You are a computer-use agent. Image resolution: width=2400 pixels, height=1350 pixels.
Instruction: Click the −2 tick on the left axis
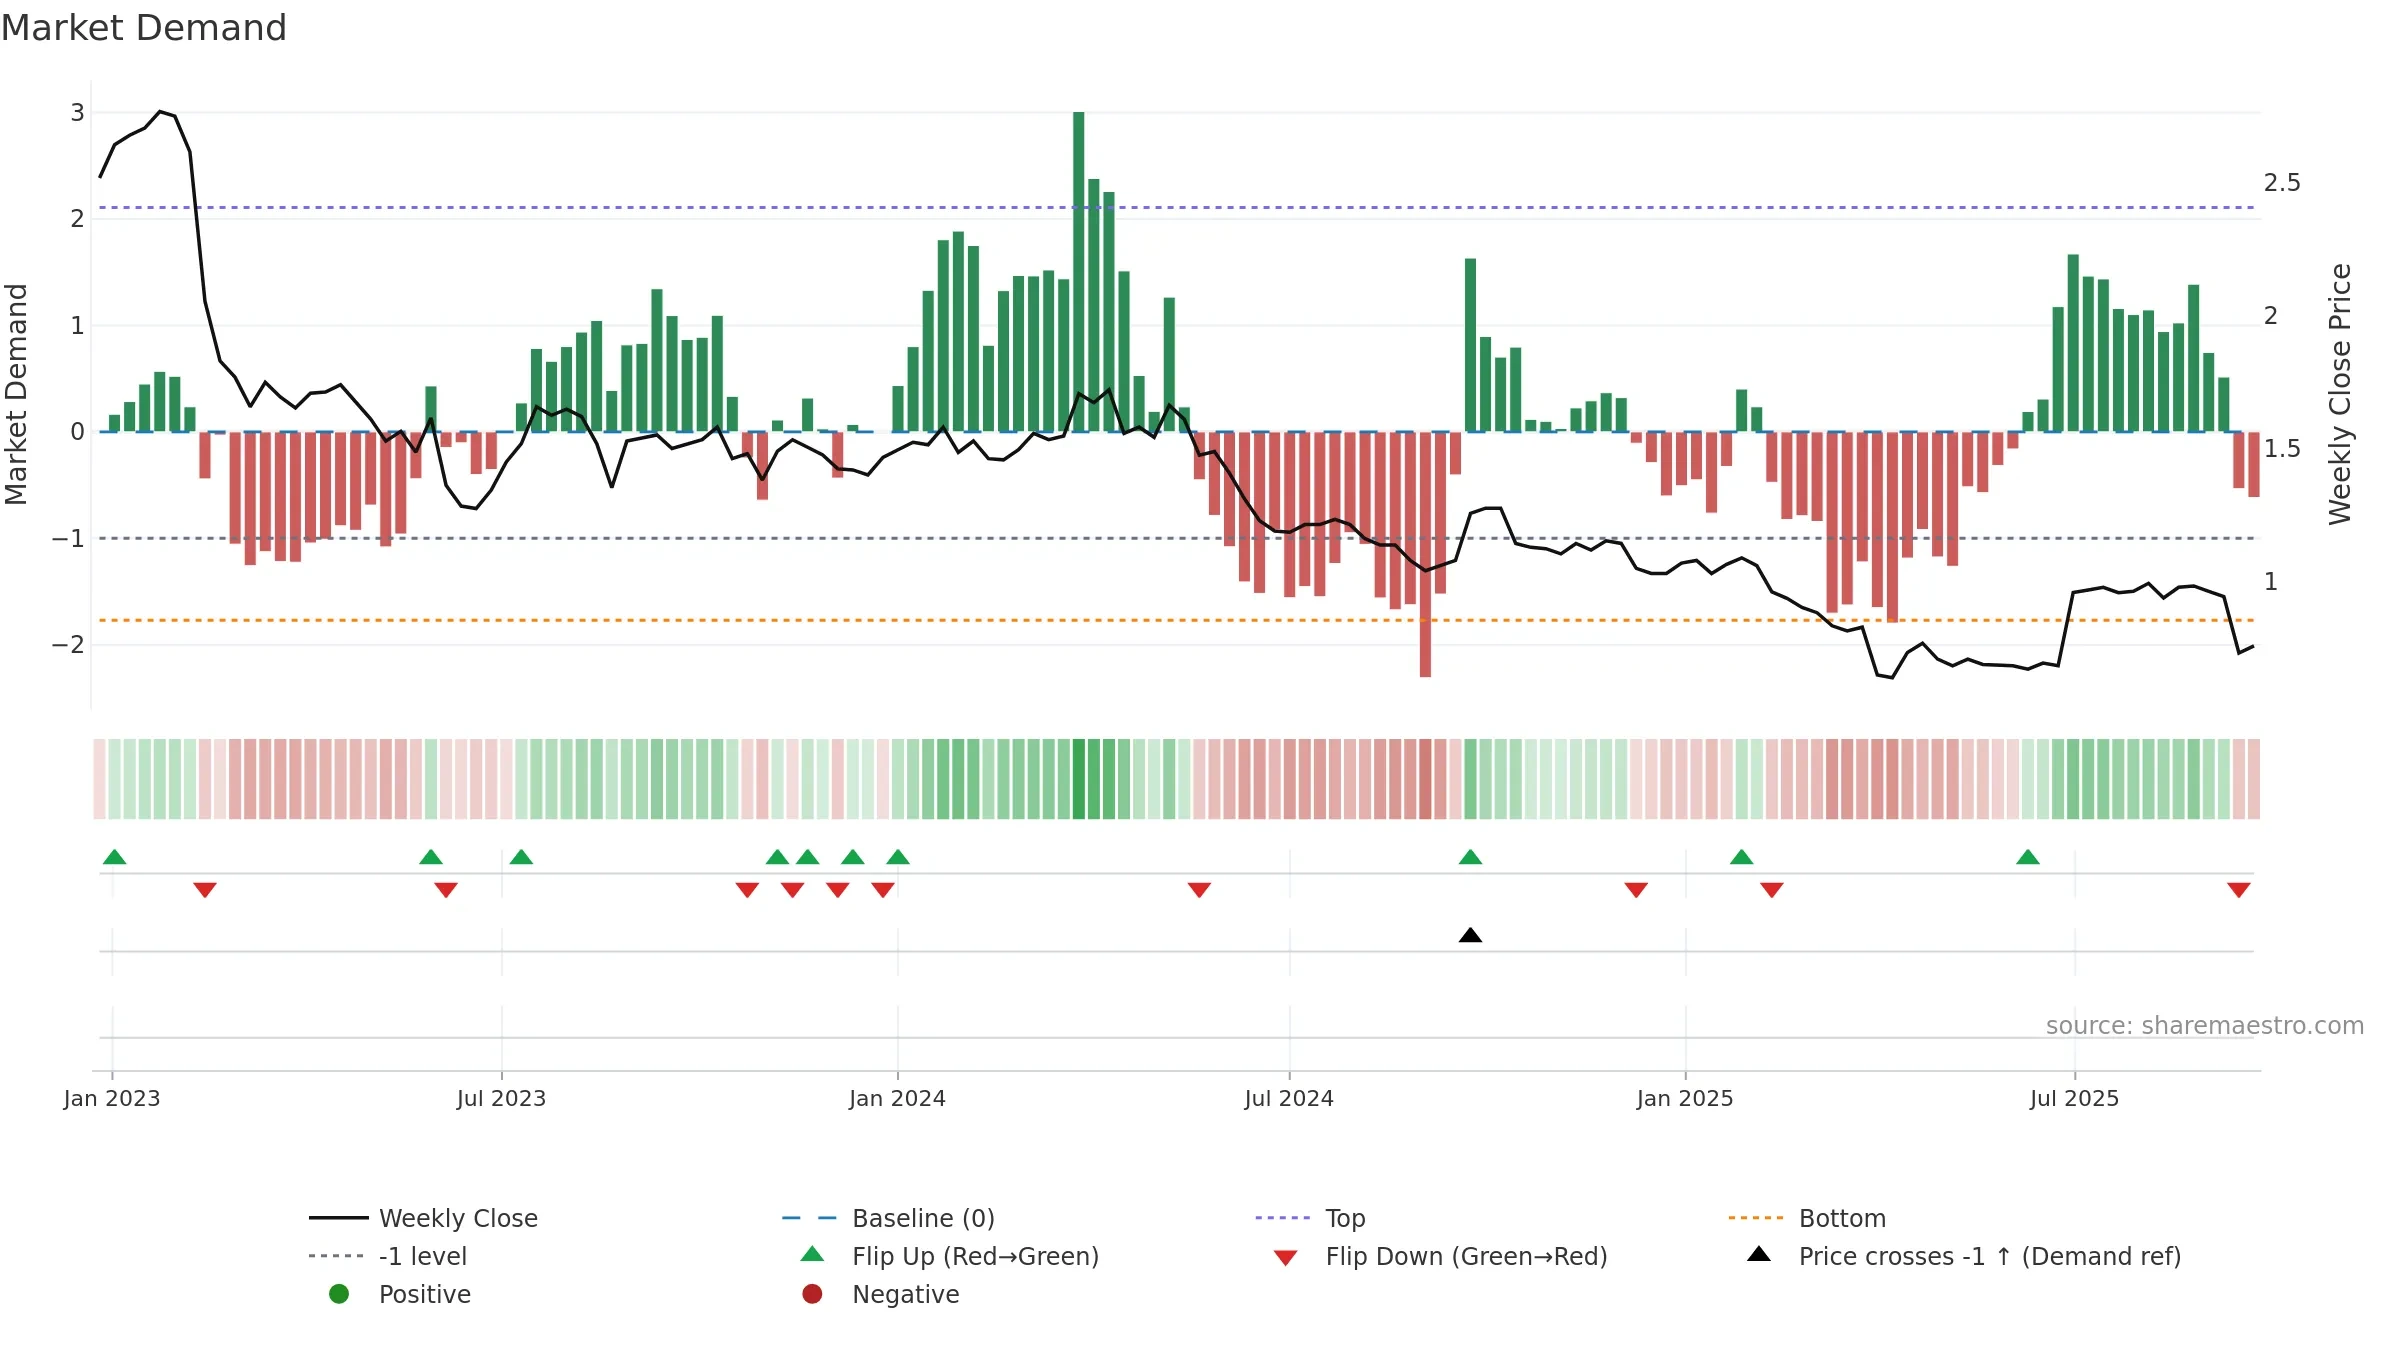pos(68,645)
